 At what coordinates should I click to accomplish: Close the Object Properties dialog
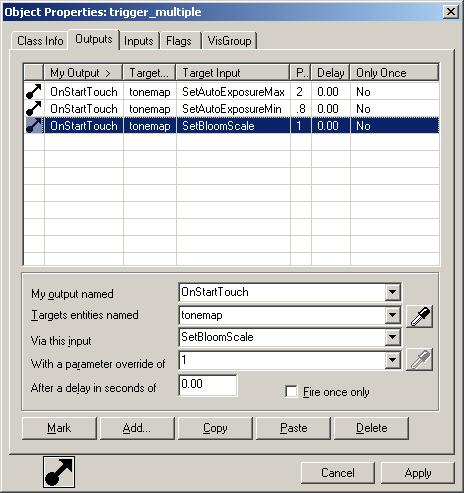click(451, 12)
